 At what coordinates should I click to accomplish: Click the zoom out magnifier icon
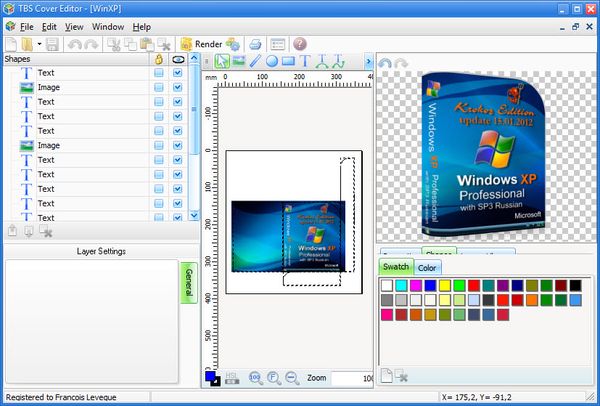(292, 378)
